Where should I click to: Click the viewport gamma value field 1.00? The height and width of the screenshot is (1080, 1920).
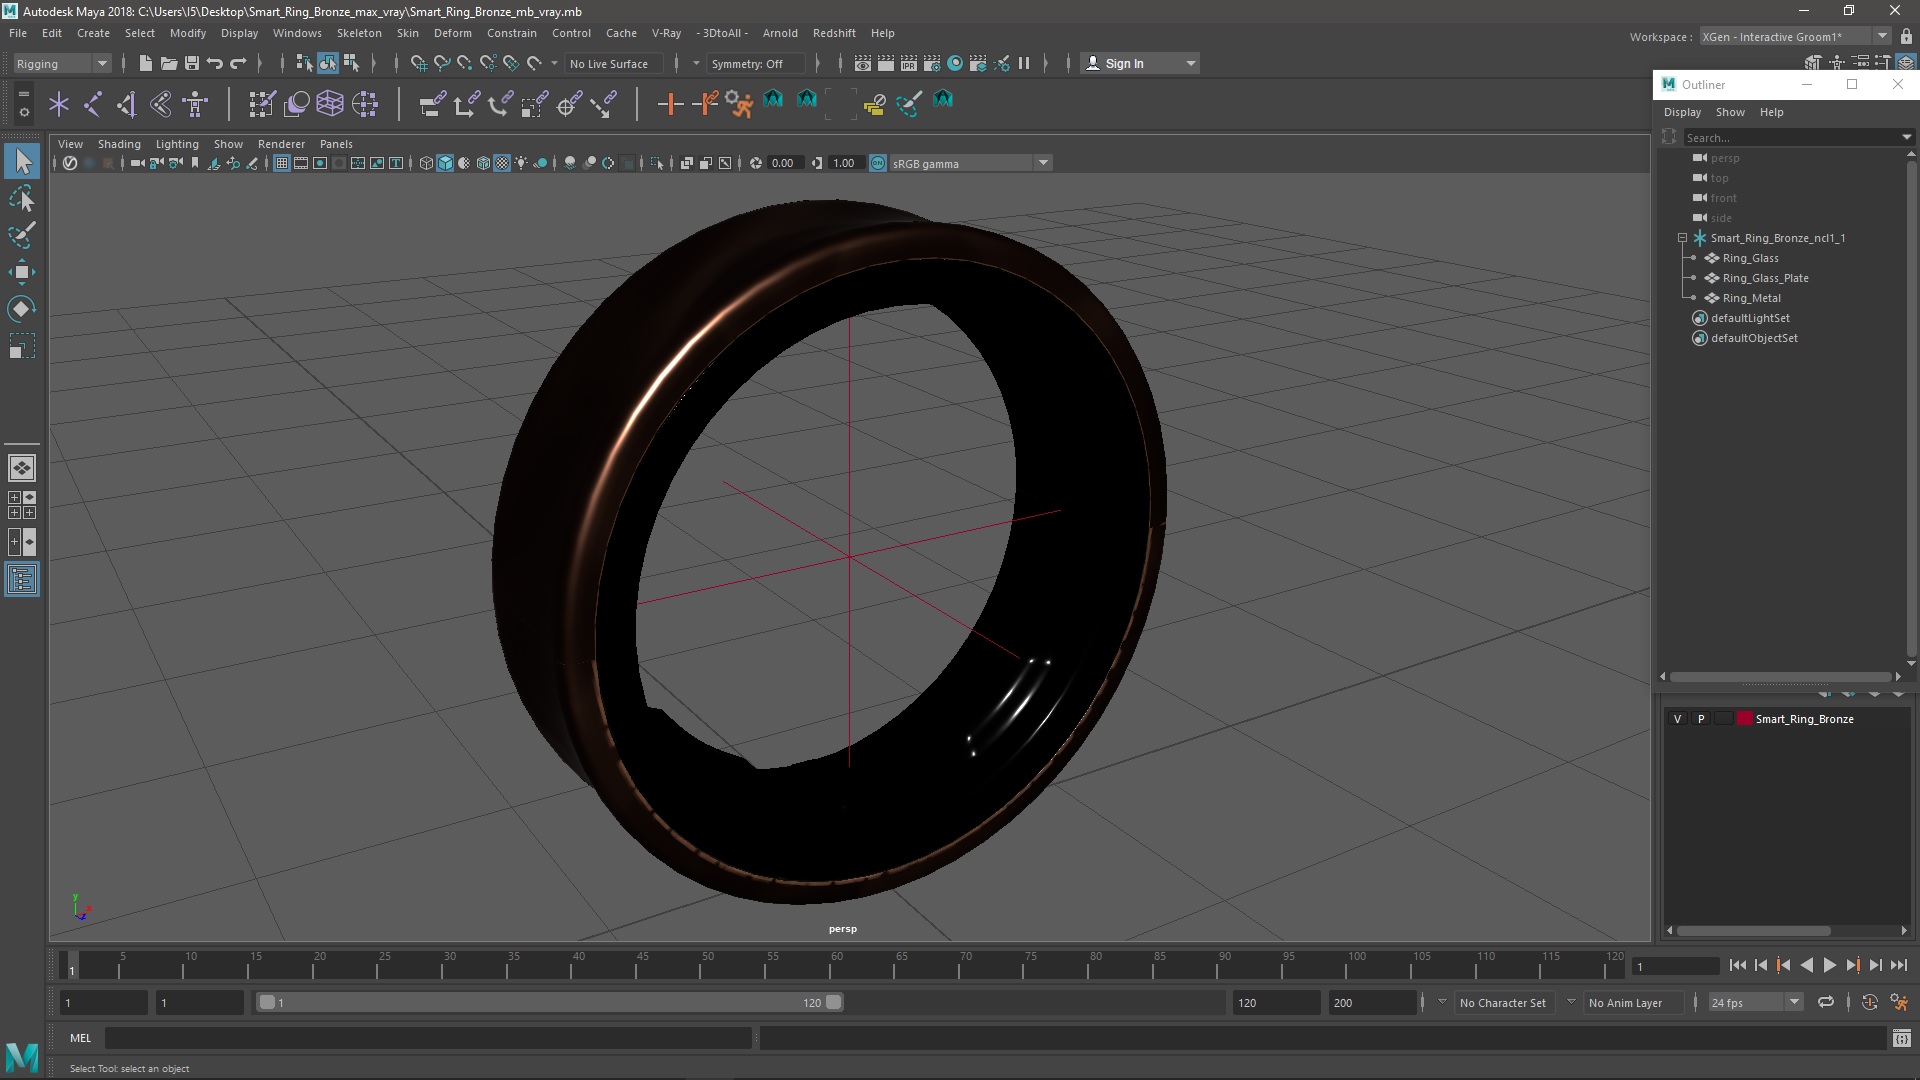tap(844, 163)
